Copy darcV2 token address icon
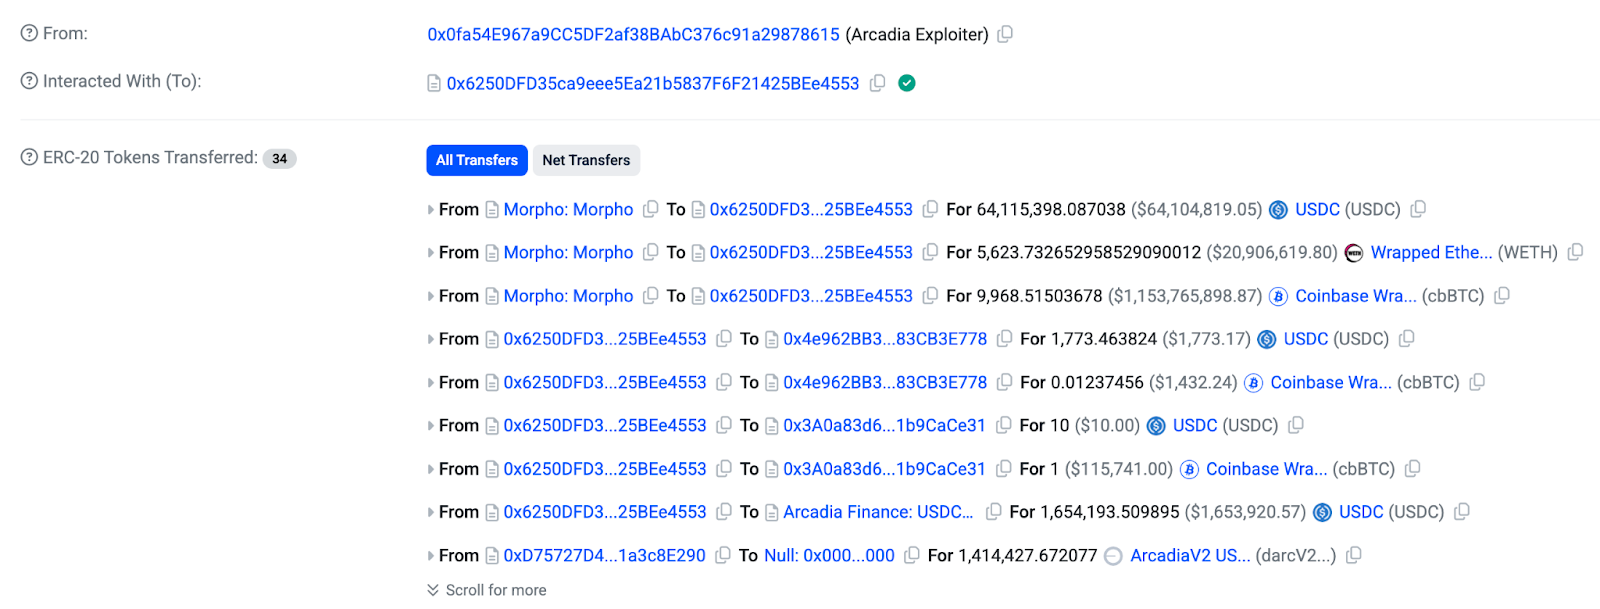This screenshot has width=1600, height=609. [1354, 555]
